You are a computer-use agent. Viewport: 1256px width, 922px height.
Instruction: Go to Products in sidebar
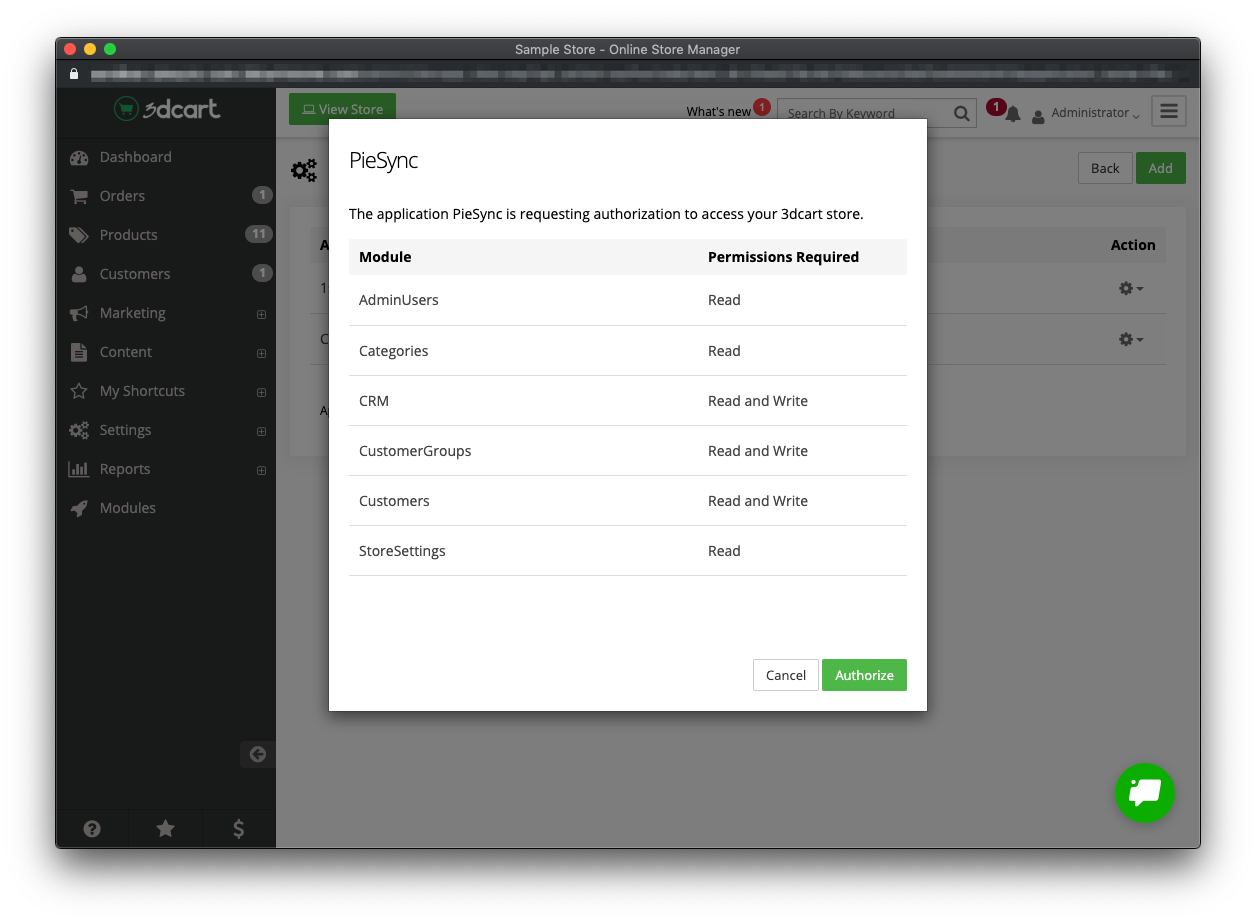tap(128, 235)
